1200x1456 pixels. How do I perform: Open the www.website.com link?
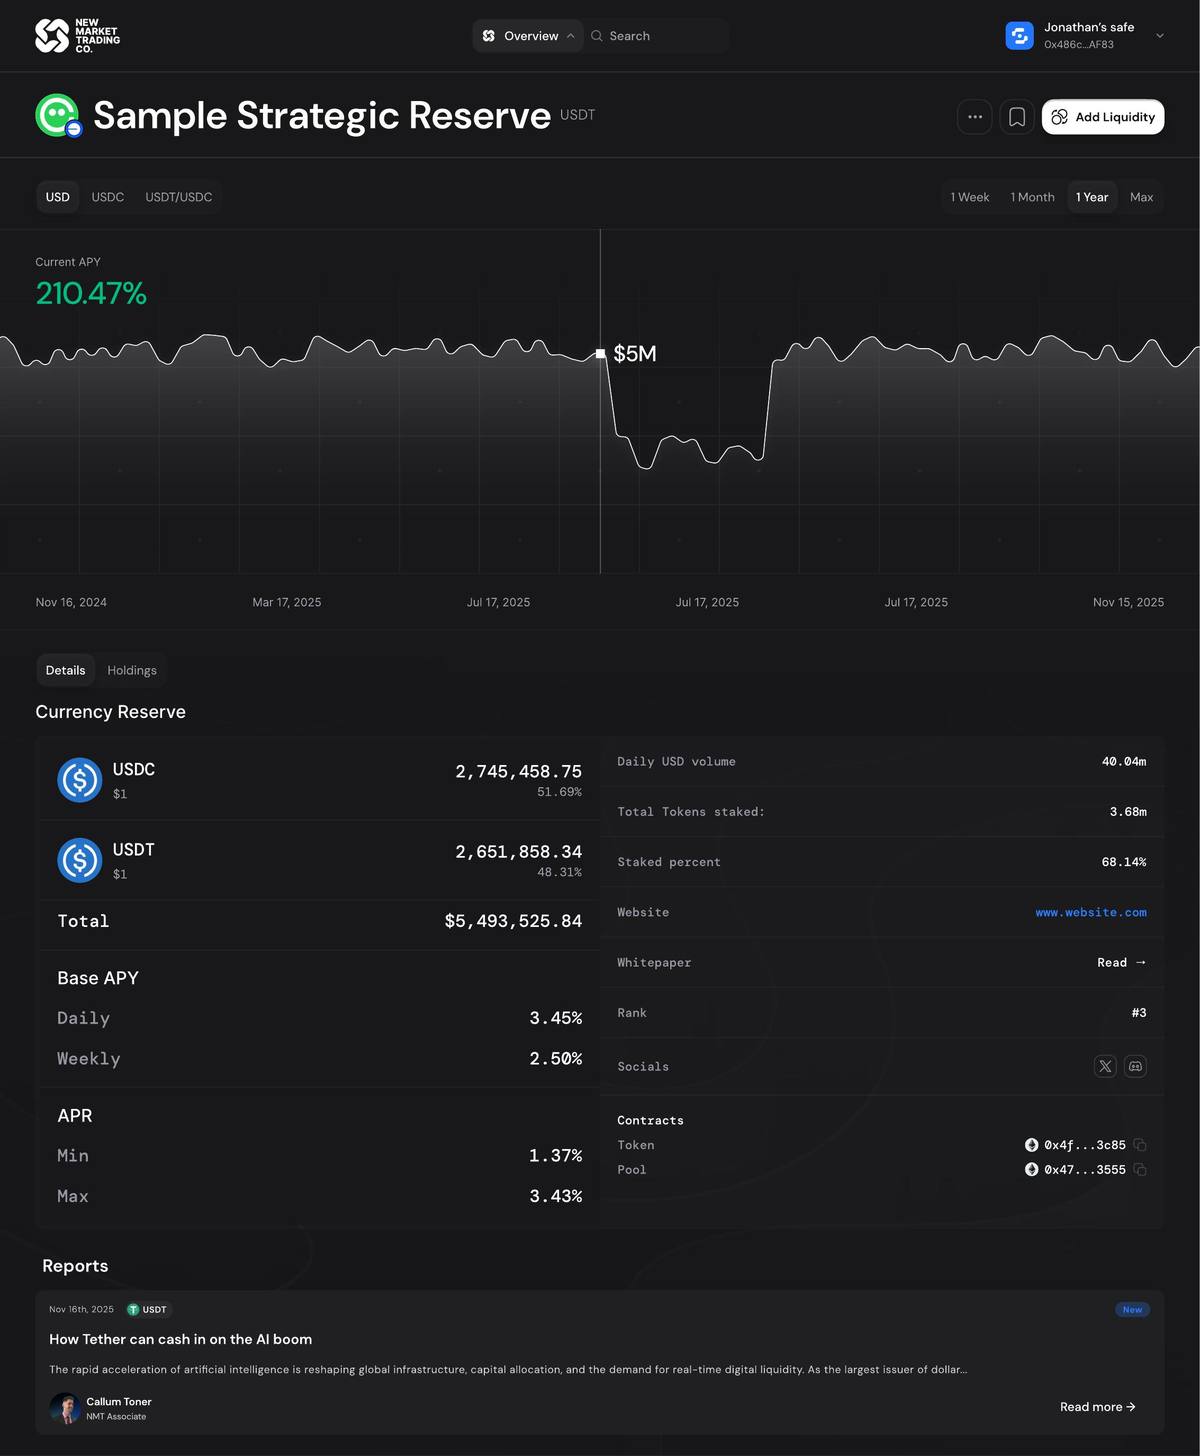pyautogui.click(x=1090, y=912)
